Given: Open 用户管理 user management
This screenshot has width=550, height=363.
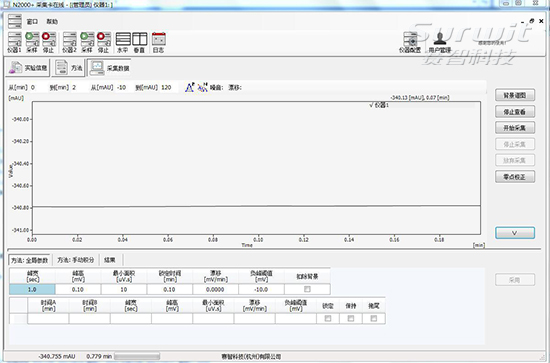Looking at the screenshot, I should [x=440, y=42].
